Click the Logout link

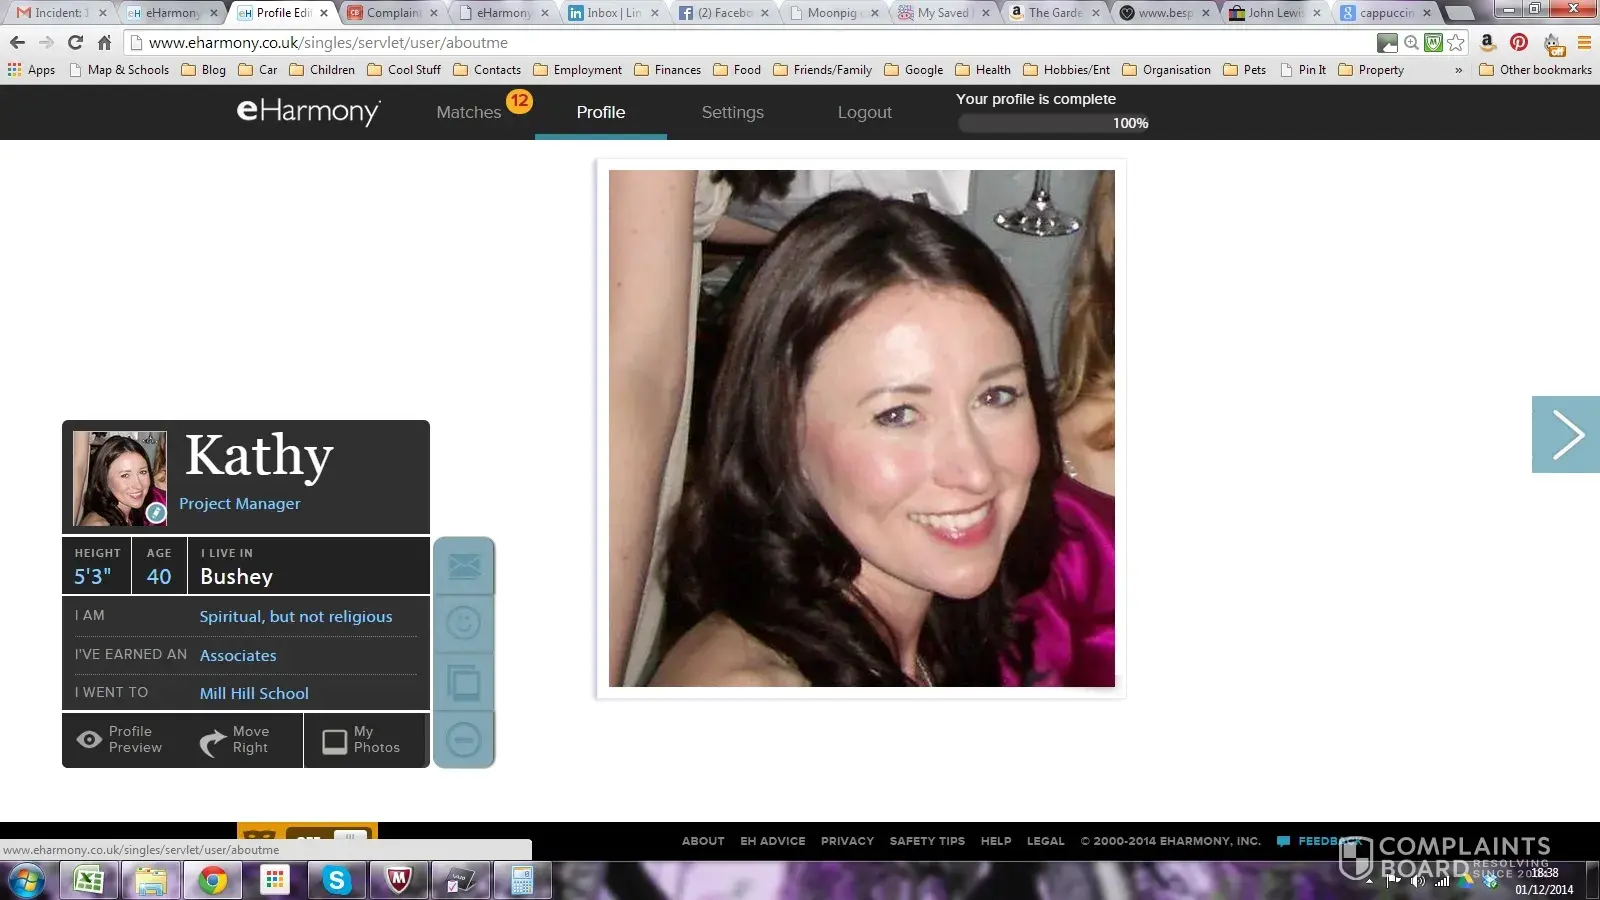point(864,113)
